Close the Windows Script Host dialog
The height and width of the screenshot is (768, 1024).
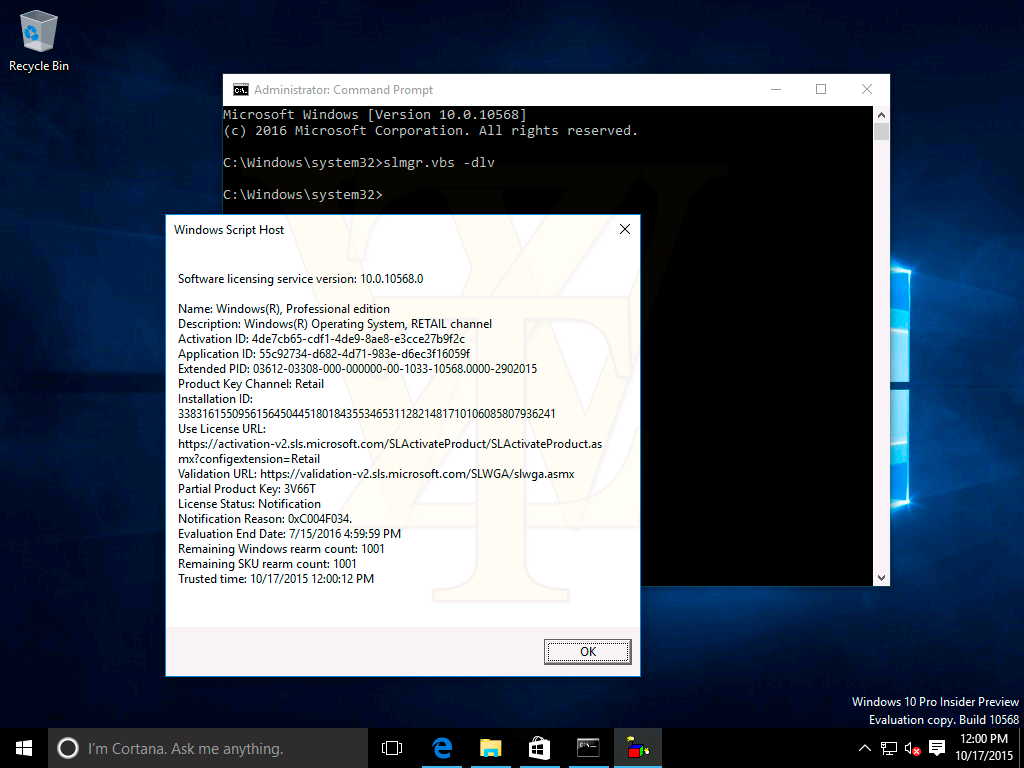624,229
